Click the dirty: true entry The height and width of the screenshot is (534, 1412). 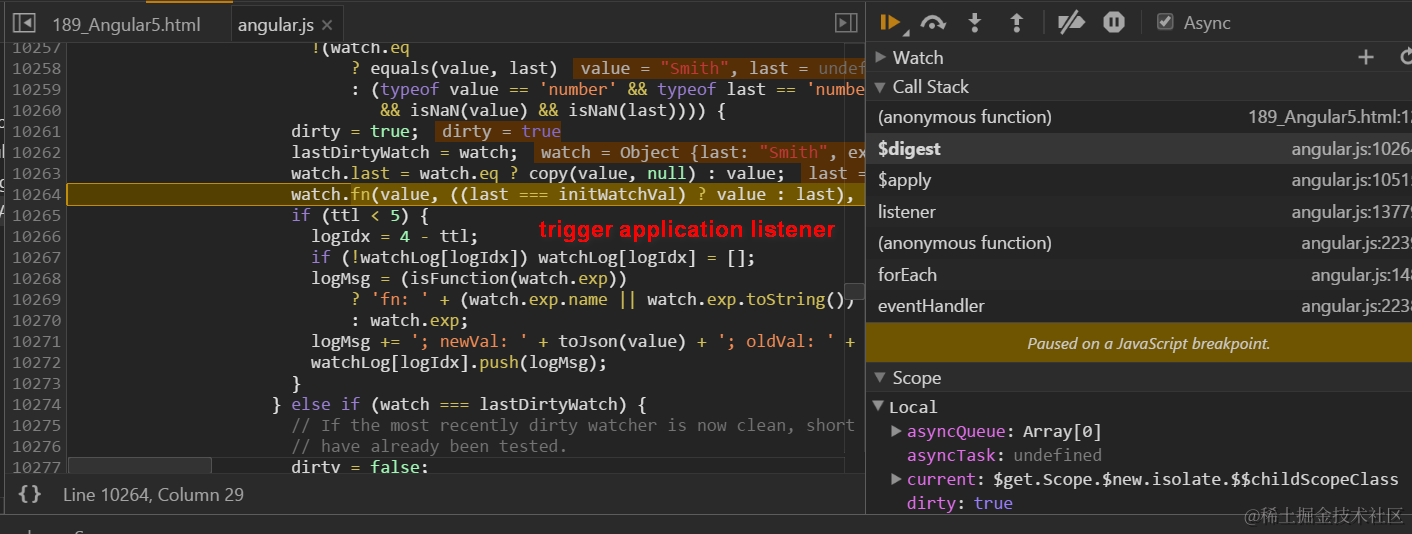[x=960, y=503]
